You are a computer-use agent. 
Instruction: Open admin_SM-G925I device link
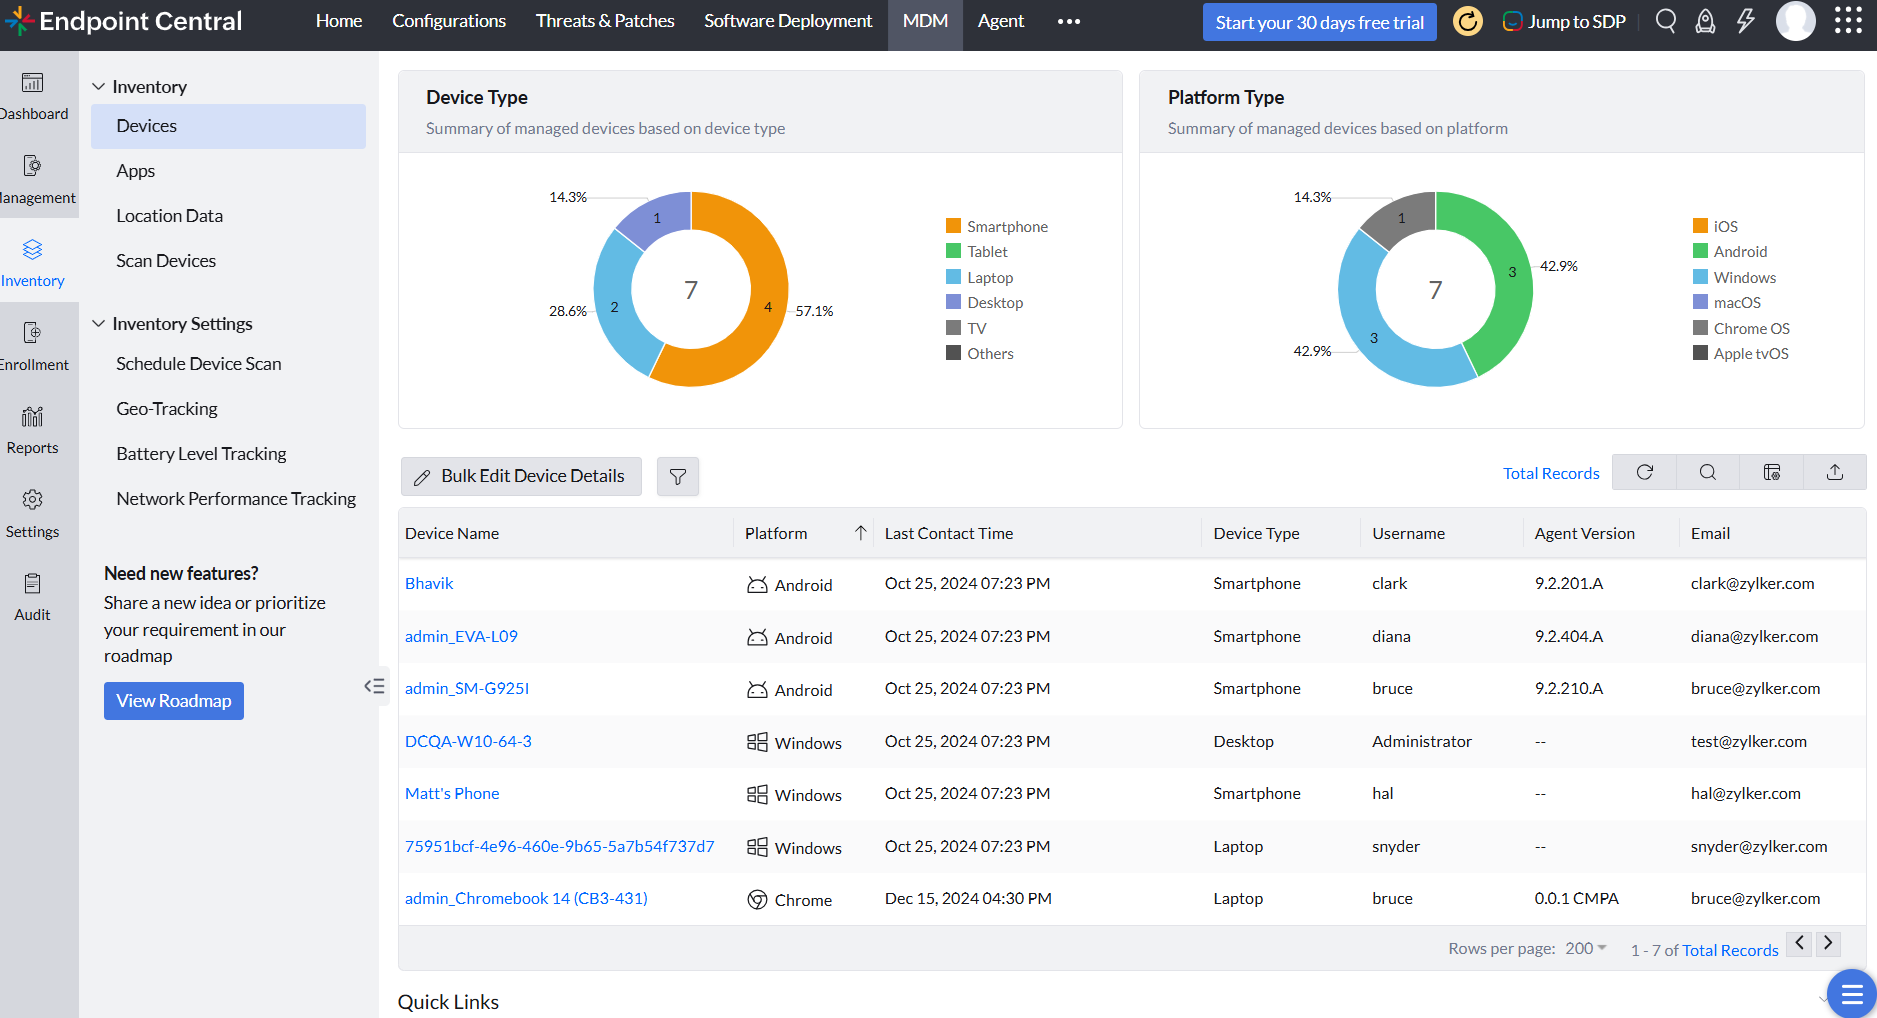click(x=467, y=689)
